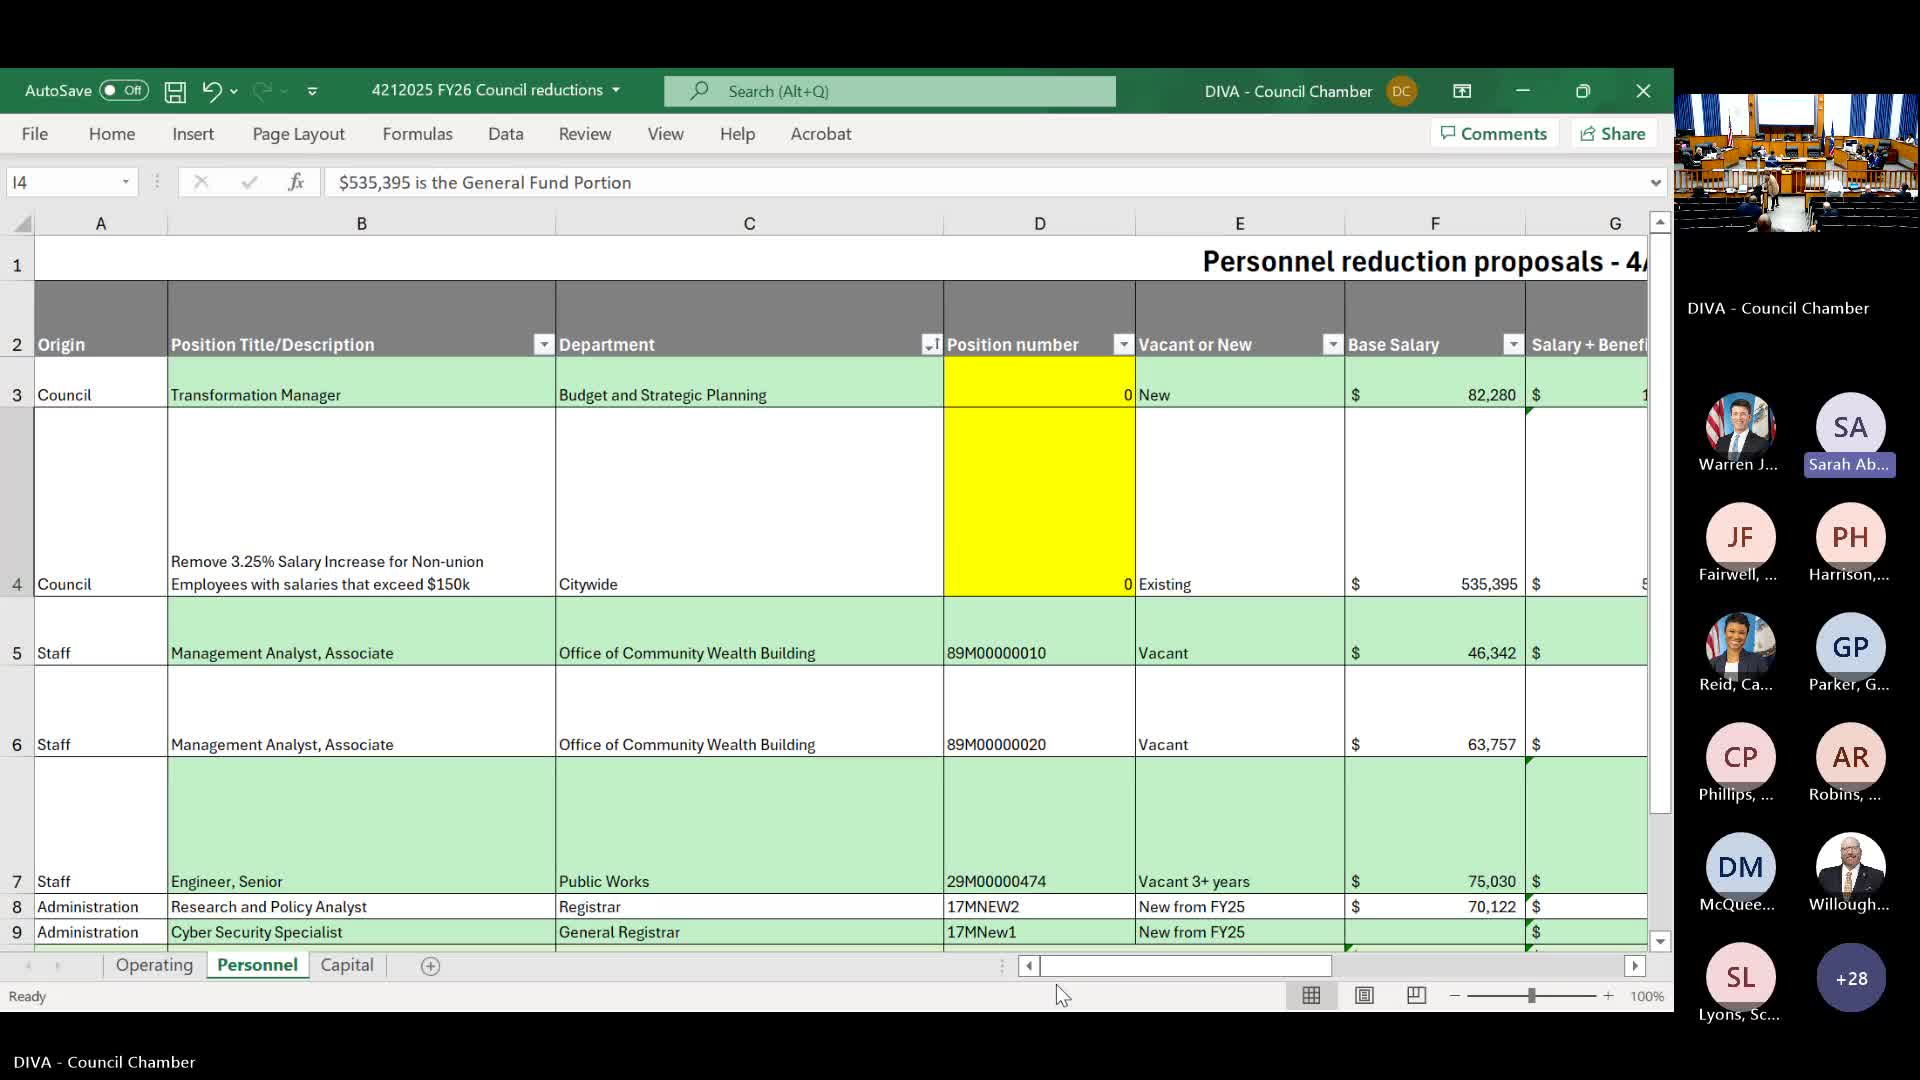The width and height of the screenshot is (1920, 1080).
Task: Open the Data tab
Action: (506, 134)
